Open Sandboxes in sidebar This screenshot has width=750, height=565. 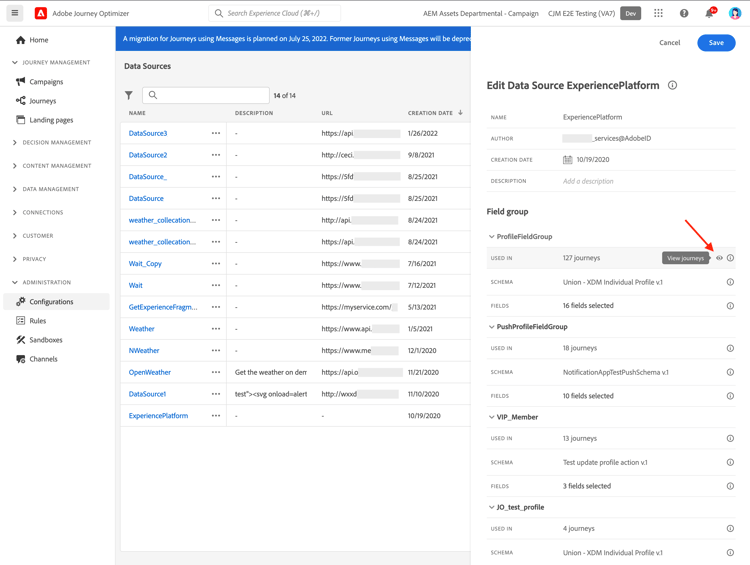pos(39,340)
